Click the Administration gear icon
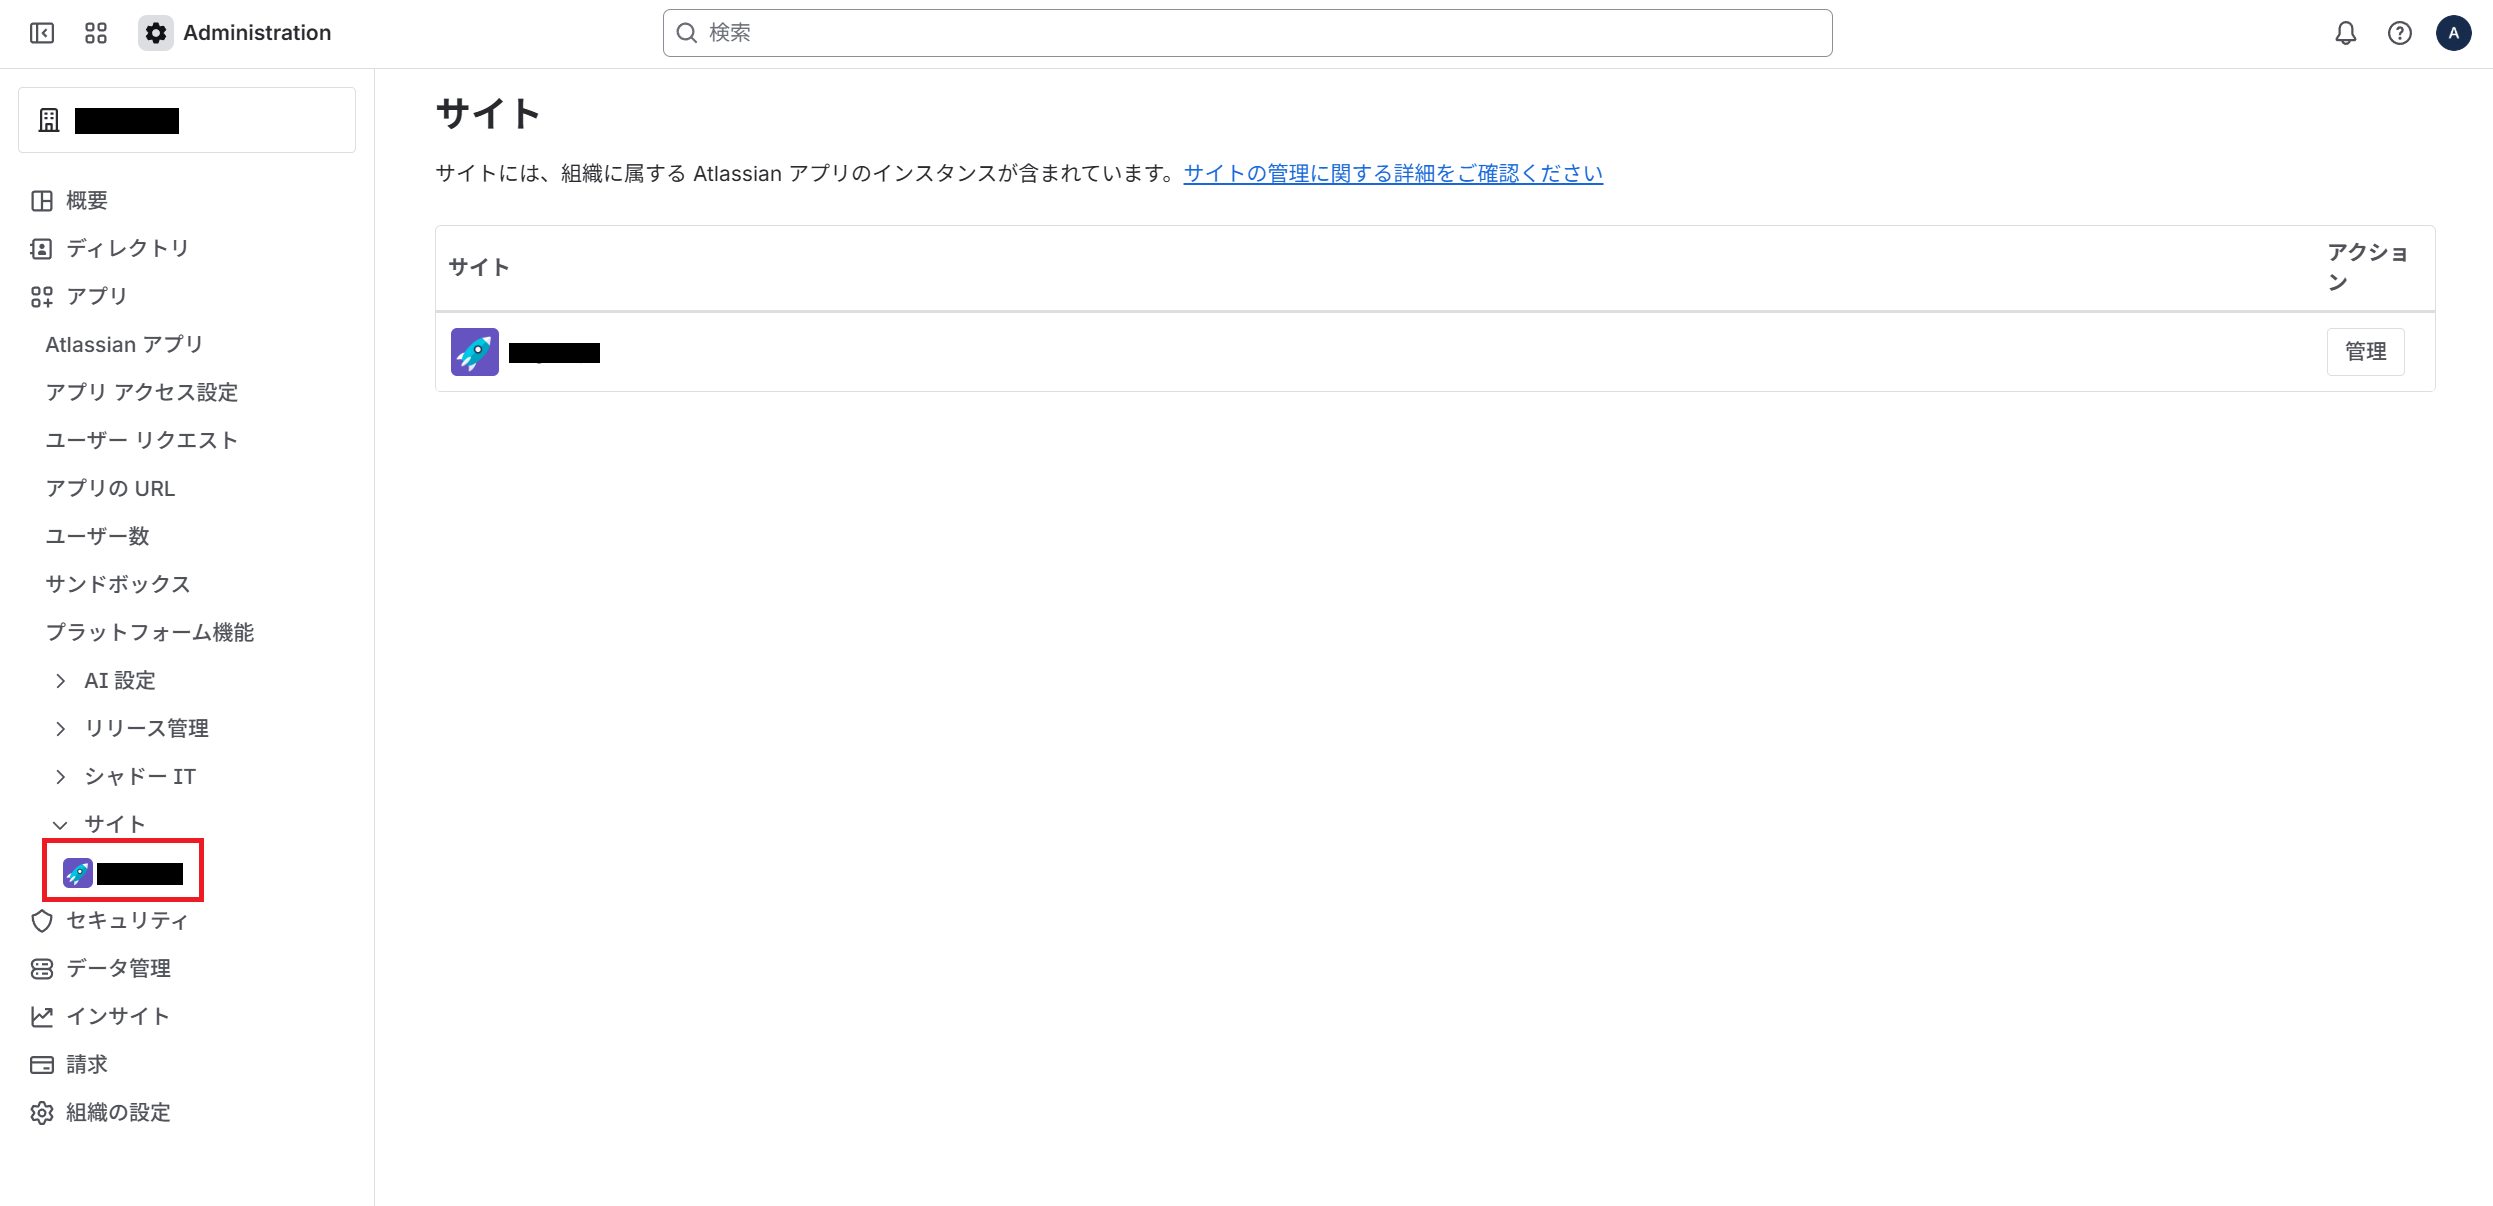The height and width of the screenshot is (1206, 2493). 156,33
